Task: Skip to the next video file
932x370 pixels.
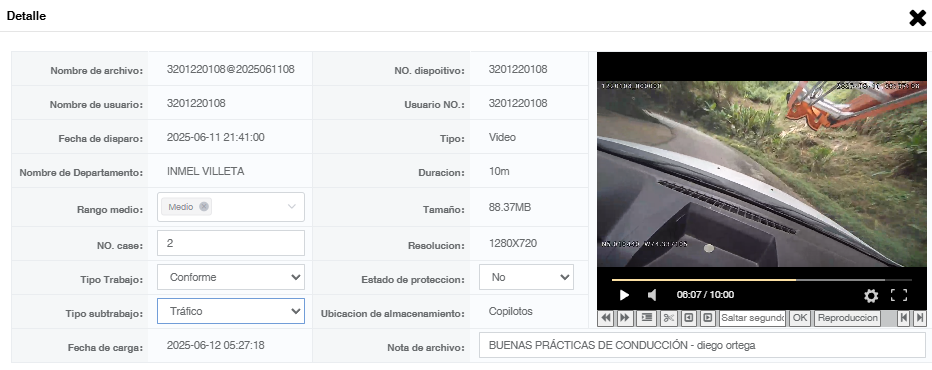Action: (920, 318)
